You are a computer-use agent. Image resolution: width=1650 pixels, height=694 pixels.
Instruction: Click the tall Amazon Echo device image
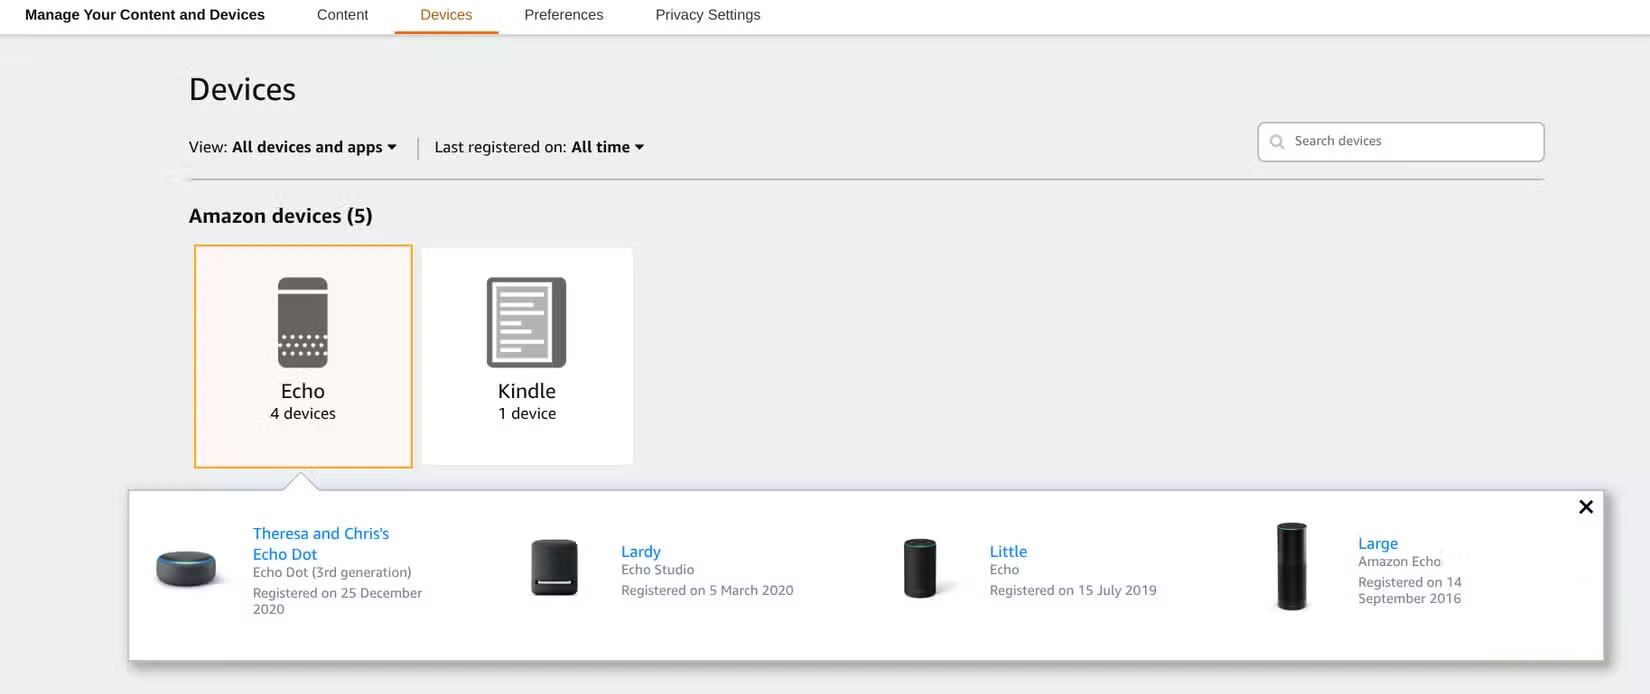(1292, 566)
